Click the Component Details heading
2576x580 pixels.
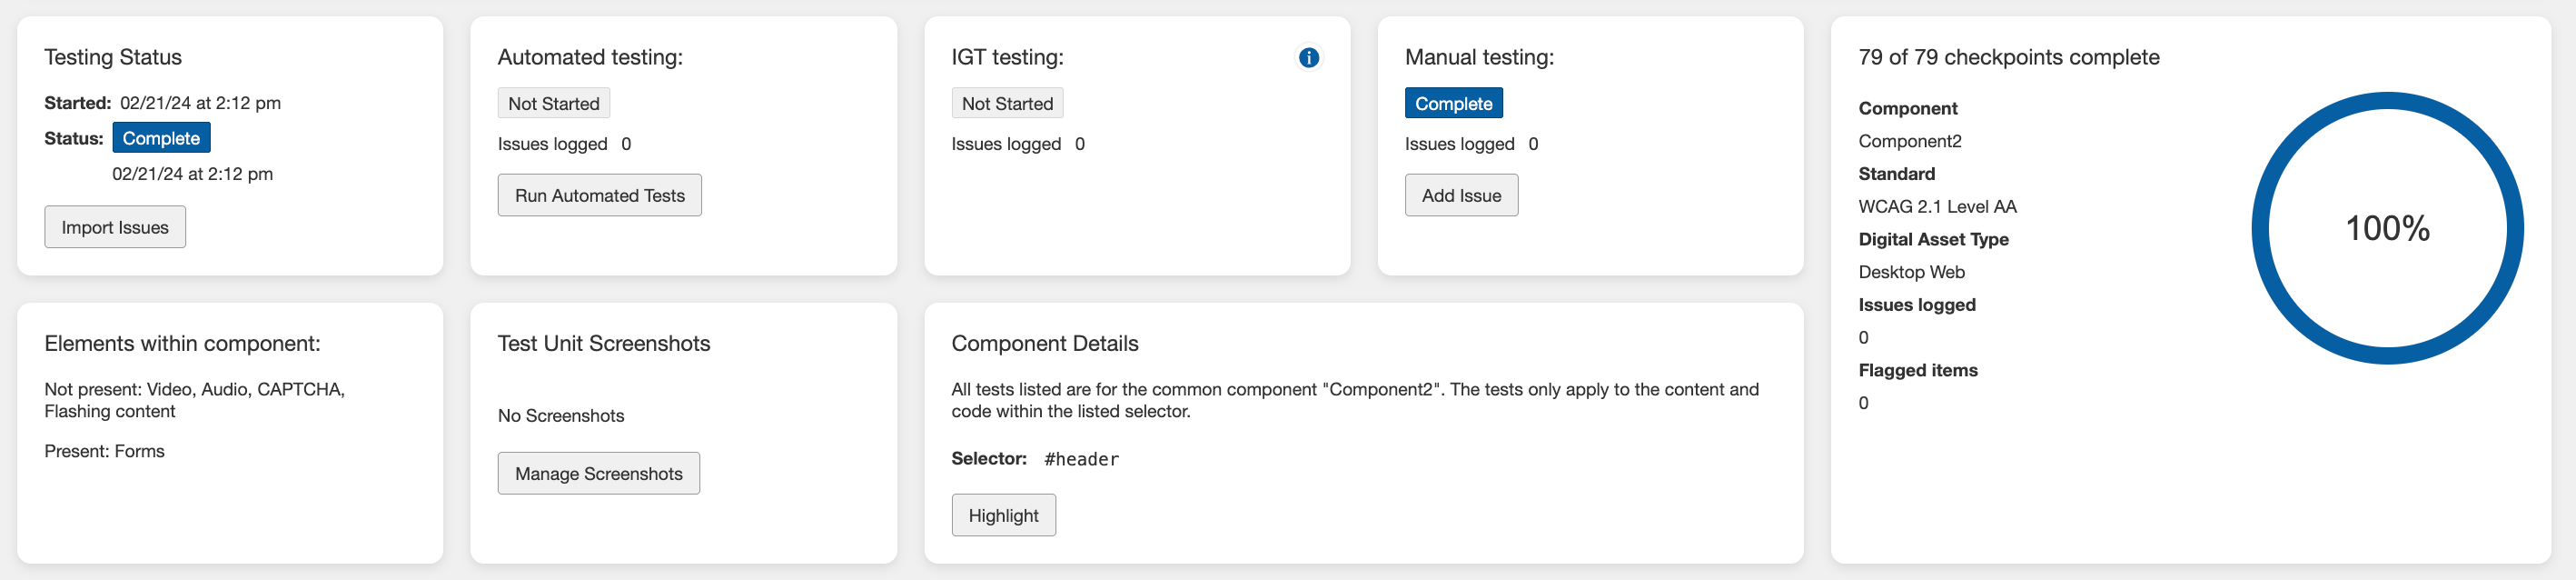click(x=1044, y=344)
